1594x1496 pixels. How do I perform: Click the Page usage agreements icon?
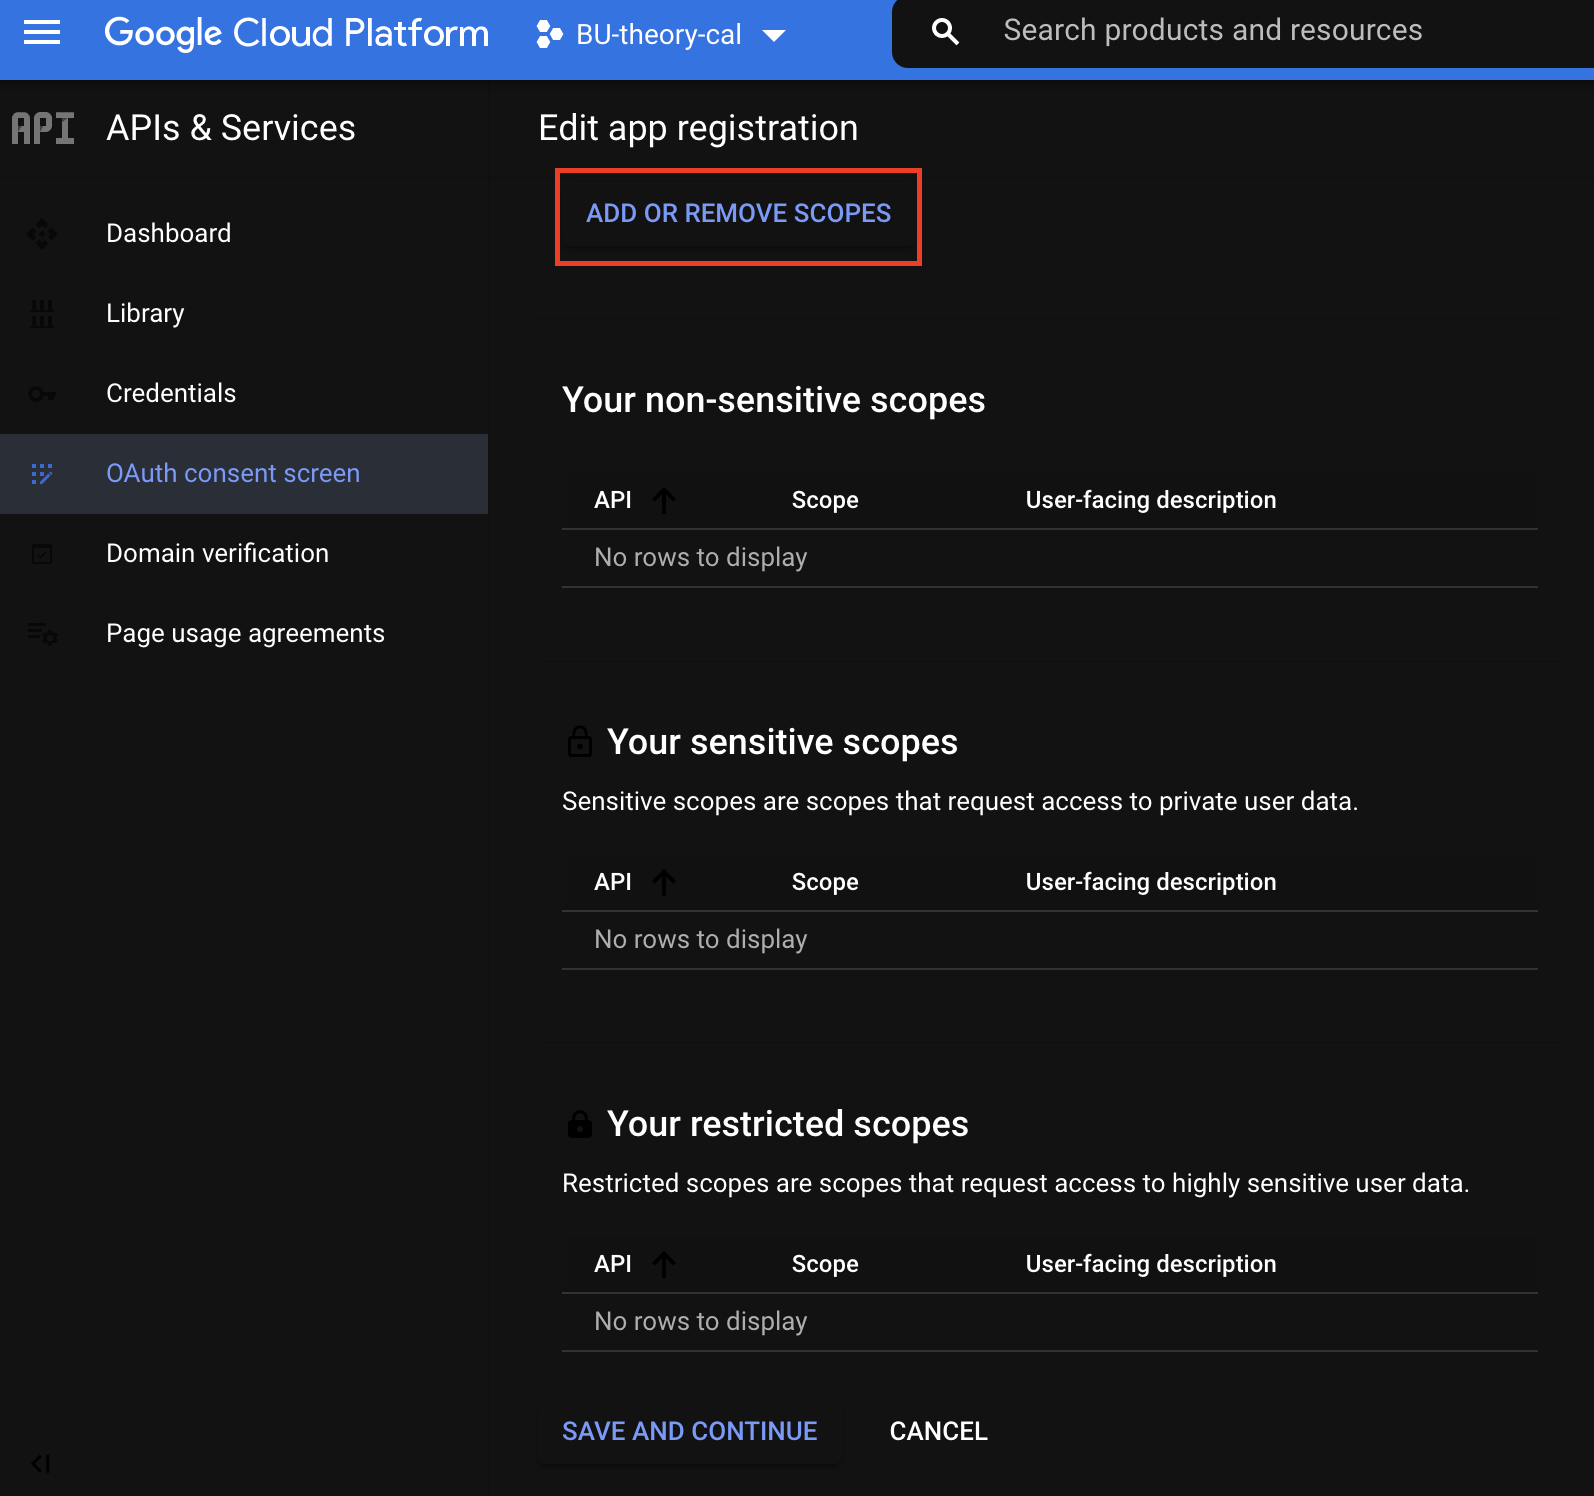pos(42,634)
